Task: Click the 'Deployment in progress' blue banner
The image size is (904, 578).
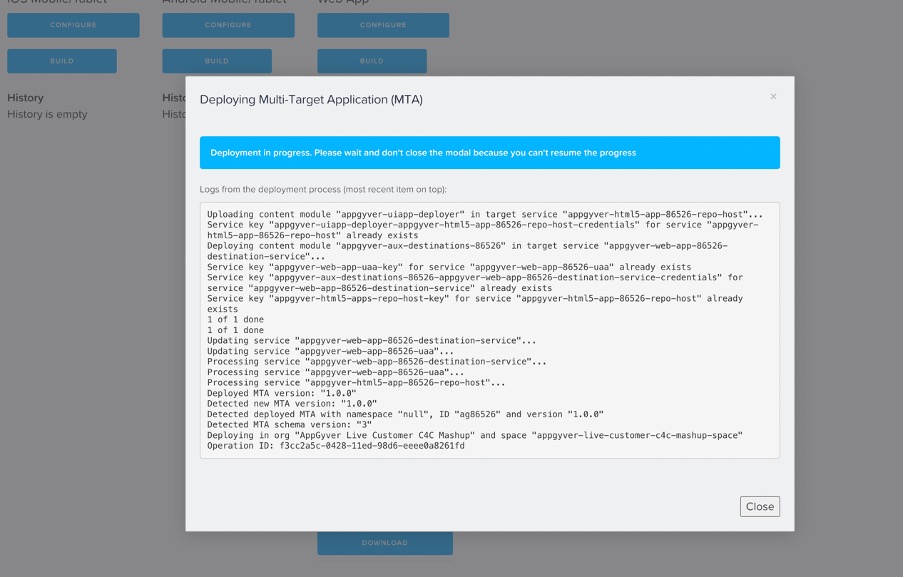Action: click(x=489, y=153)
